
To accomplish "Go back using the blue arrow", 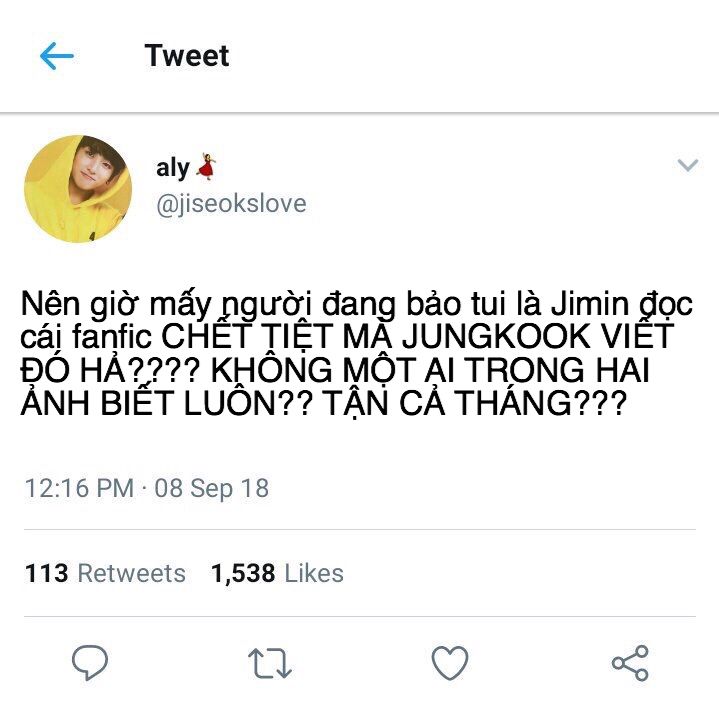I will click(57, 56).
